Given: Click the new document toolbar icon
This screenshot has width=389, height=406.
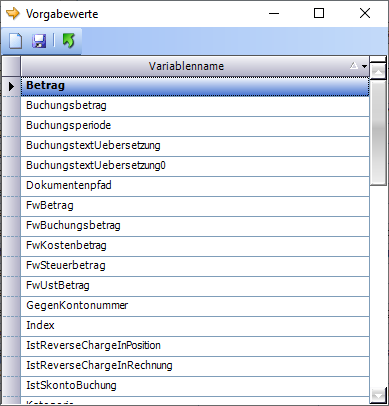Looking at the screenshot, I should coord(15,41).
